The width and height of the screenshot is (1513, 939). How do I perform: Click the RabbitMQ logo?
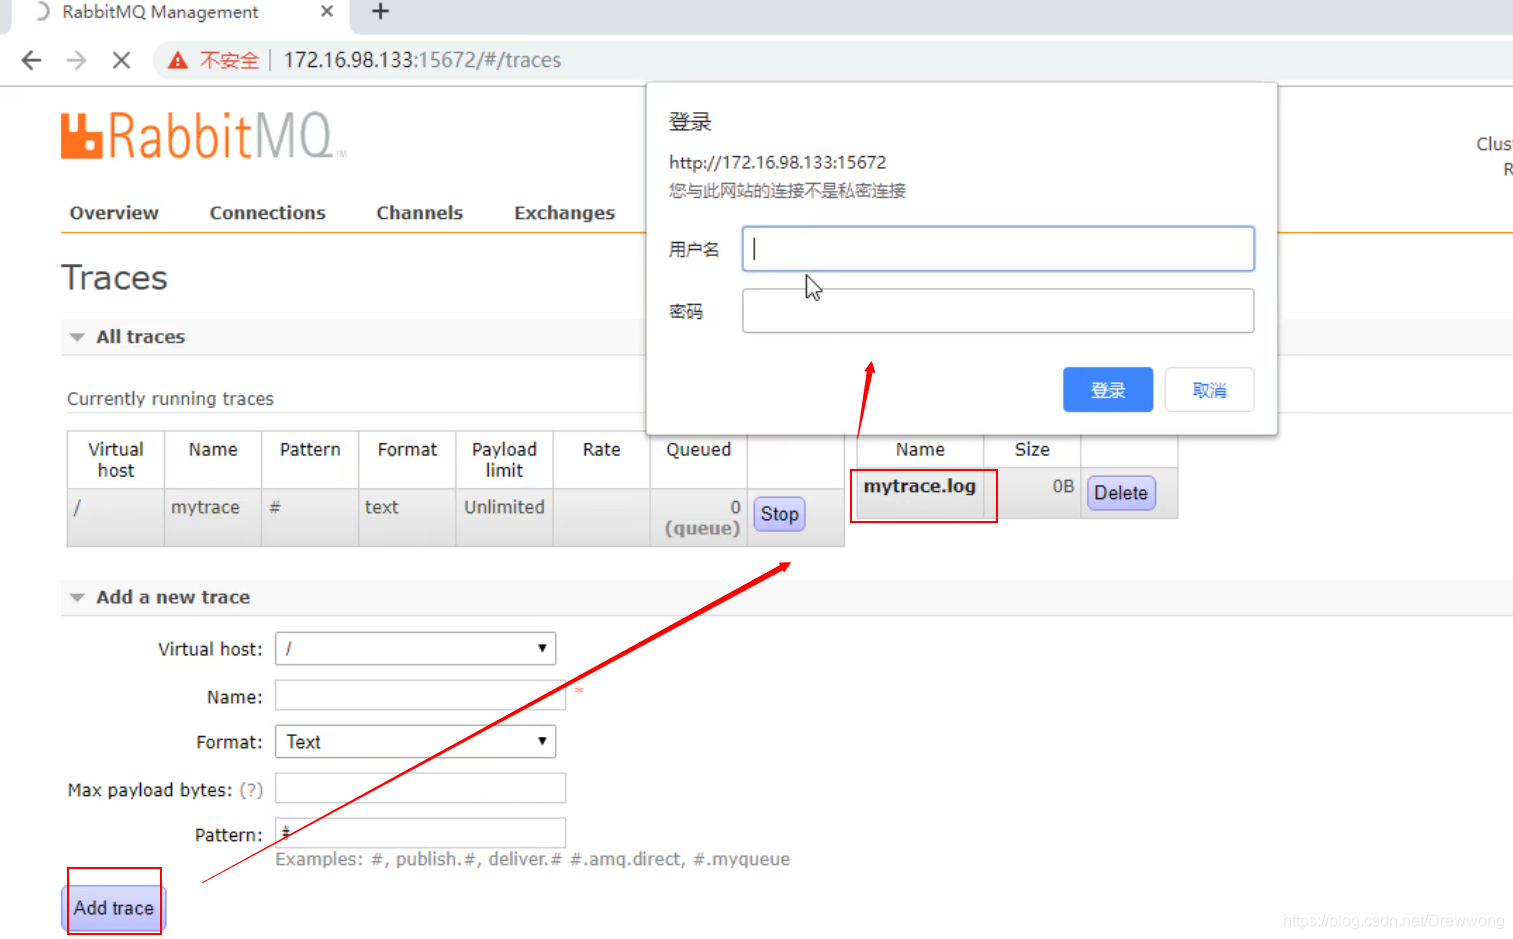point(203,136)
